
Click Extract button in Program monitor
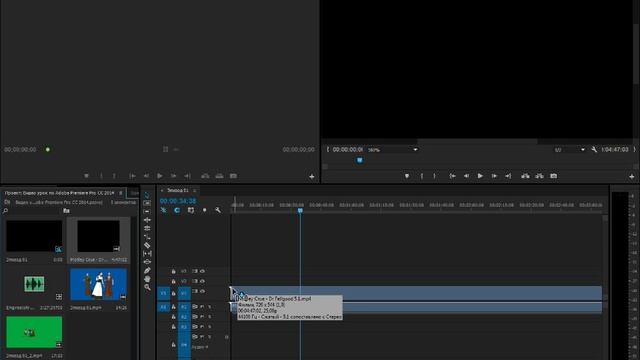(x=539, y=176)
